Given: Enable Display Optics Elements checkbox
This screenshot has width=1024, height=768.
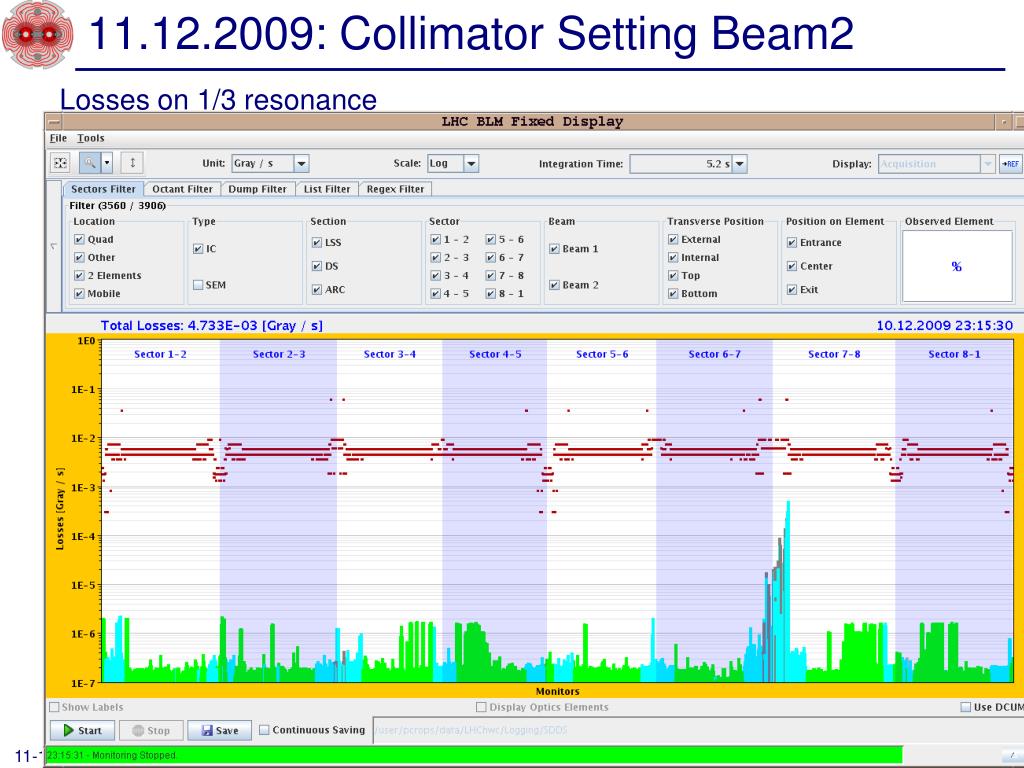Looking at the screenshot, I should [x=481, y=707].
